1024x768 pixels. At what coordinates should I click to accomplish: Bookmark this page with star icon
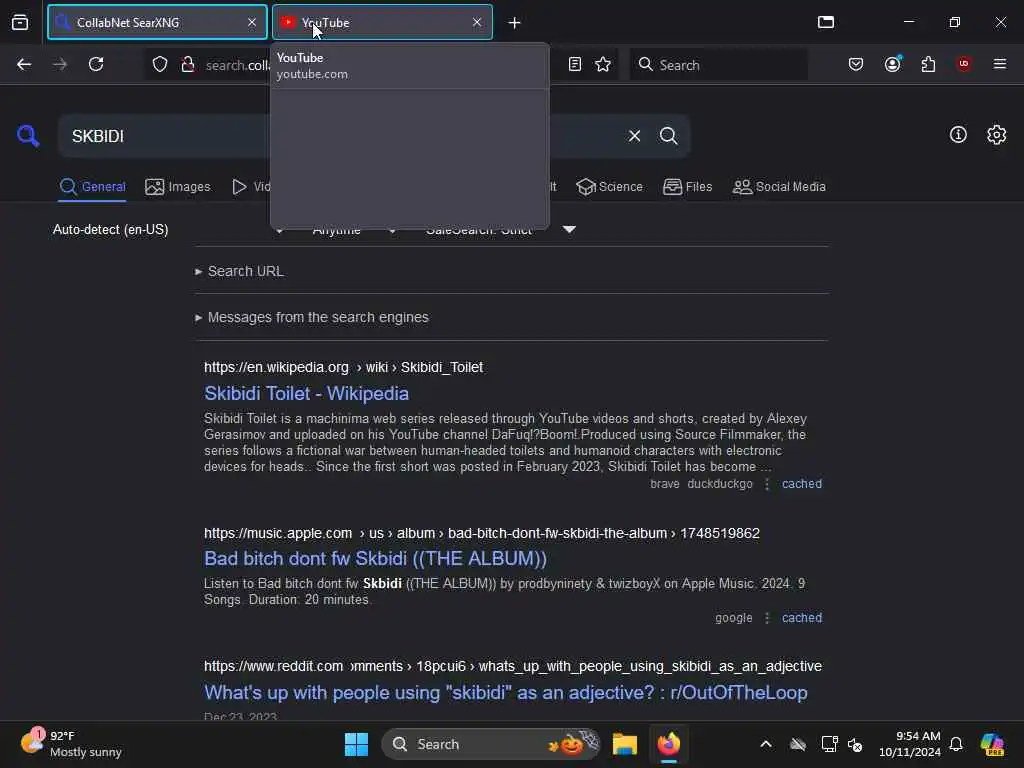pyautogui.click(x=603, y=64)
